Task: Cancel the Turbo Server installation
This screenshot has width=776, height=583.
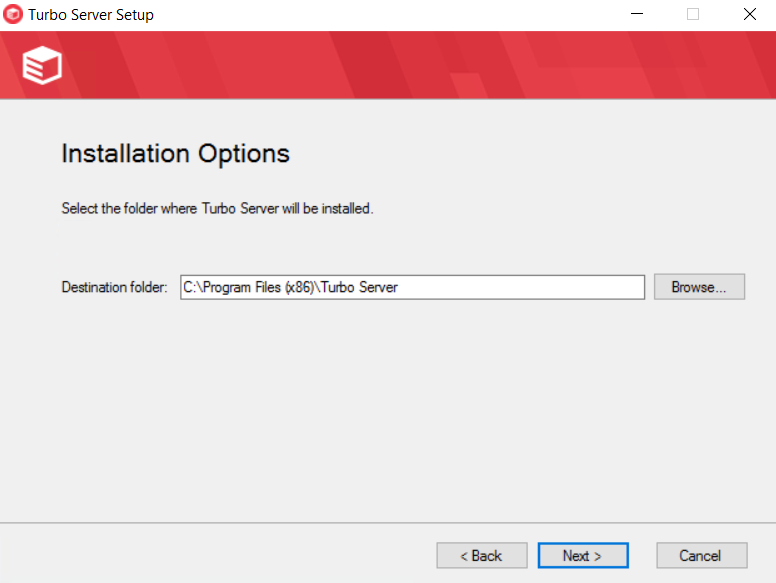Action: (x=701, y=556)
